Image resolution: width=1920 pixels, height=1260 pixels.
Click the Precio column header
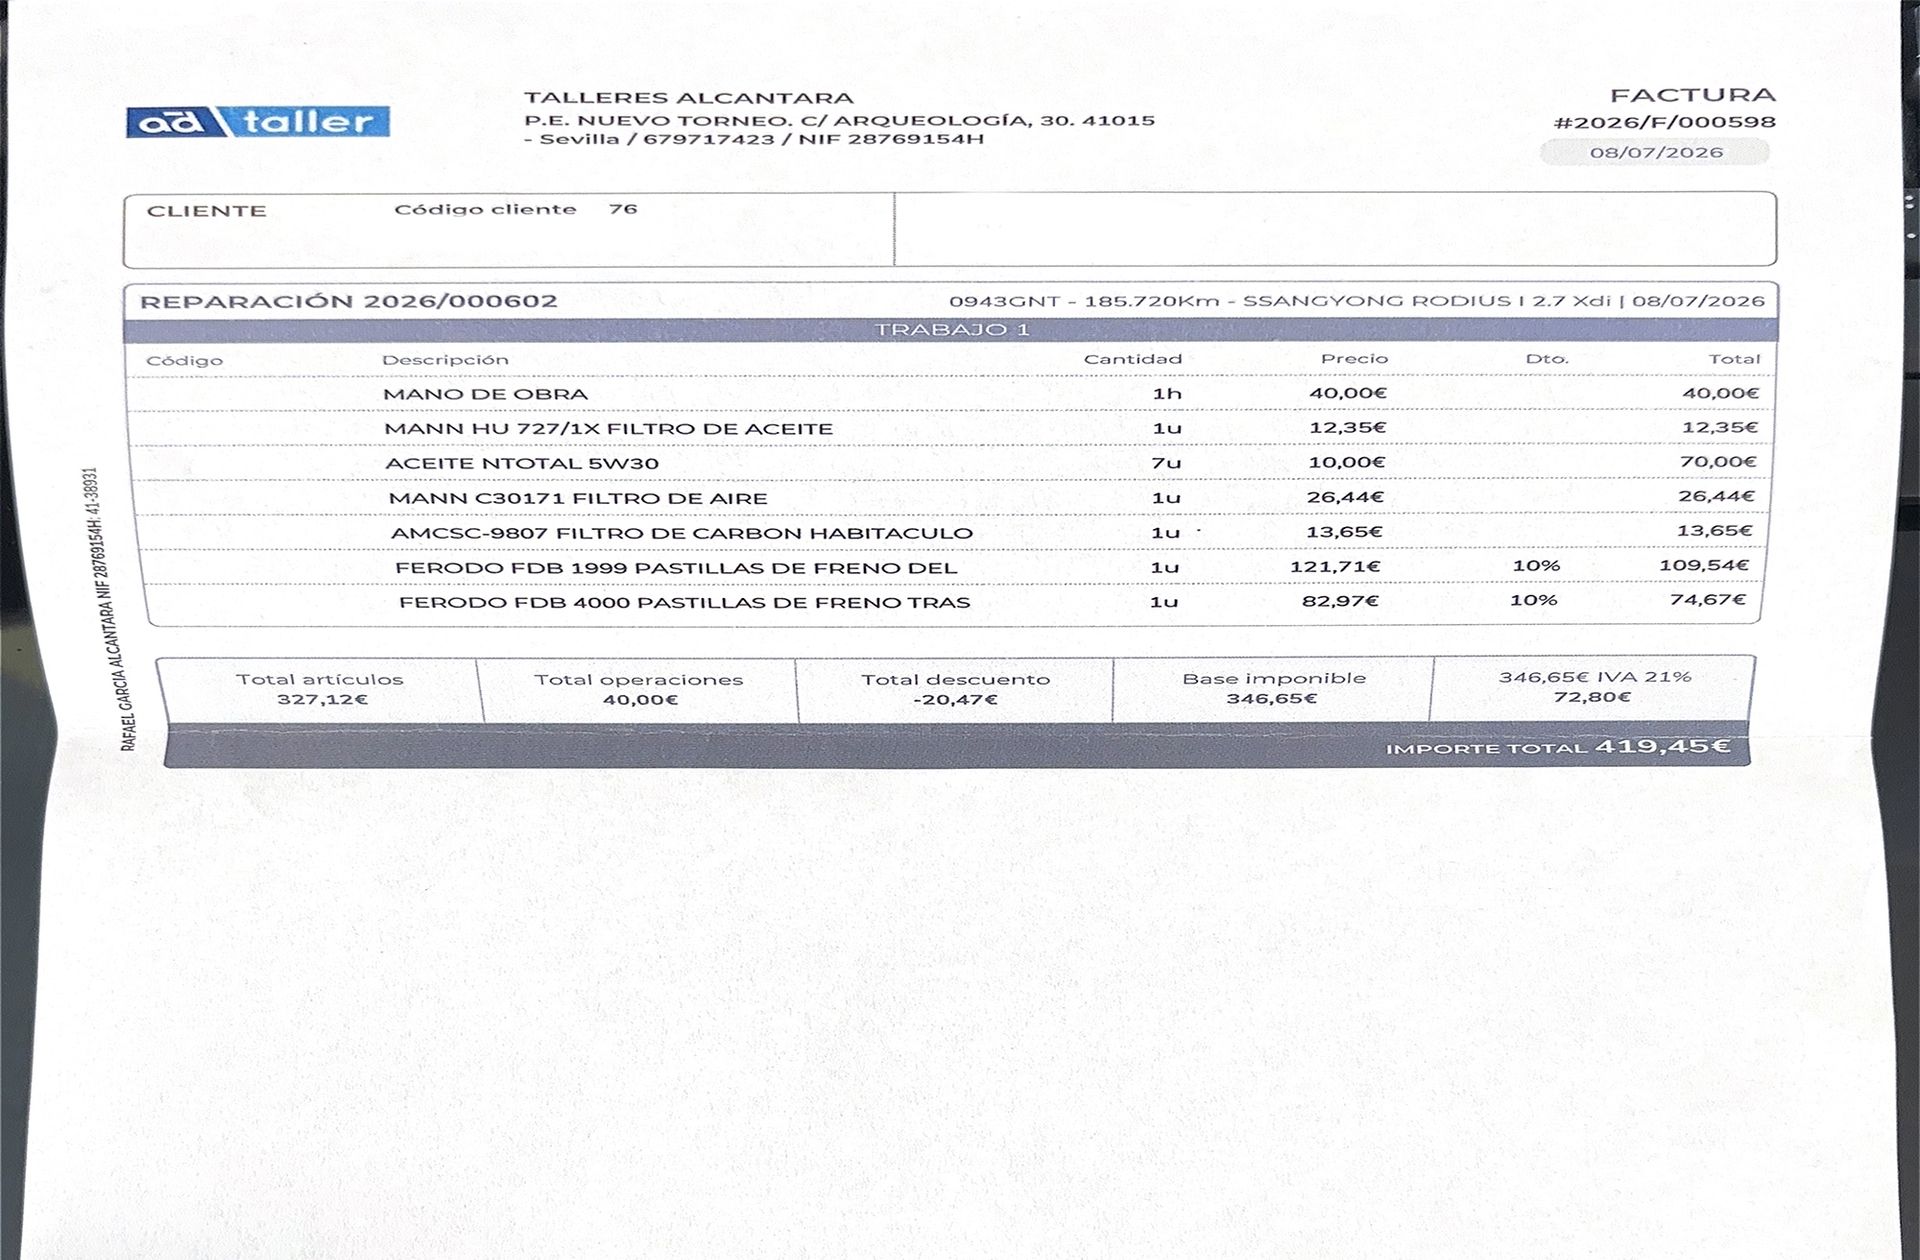coord(1354,358)
